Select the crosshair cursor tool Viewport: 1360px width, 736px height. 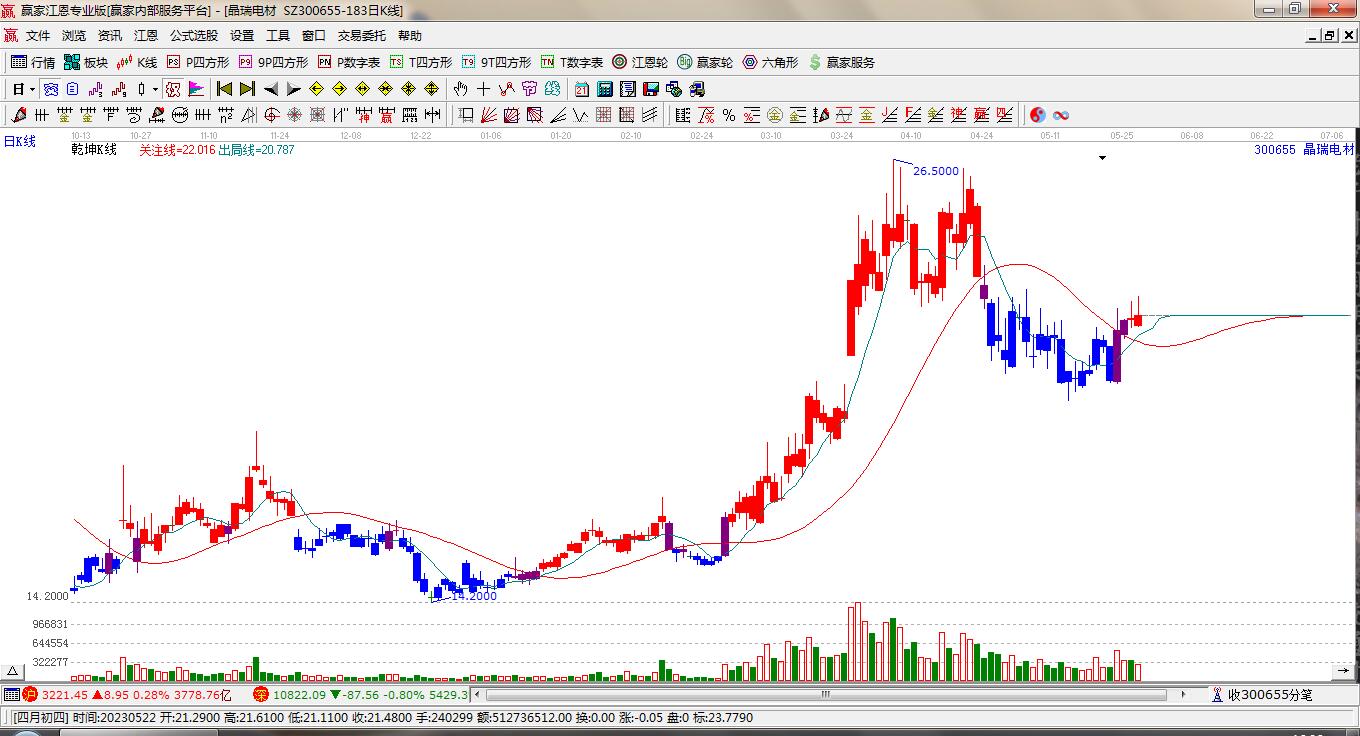click(484, 89)
